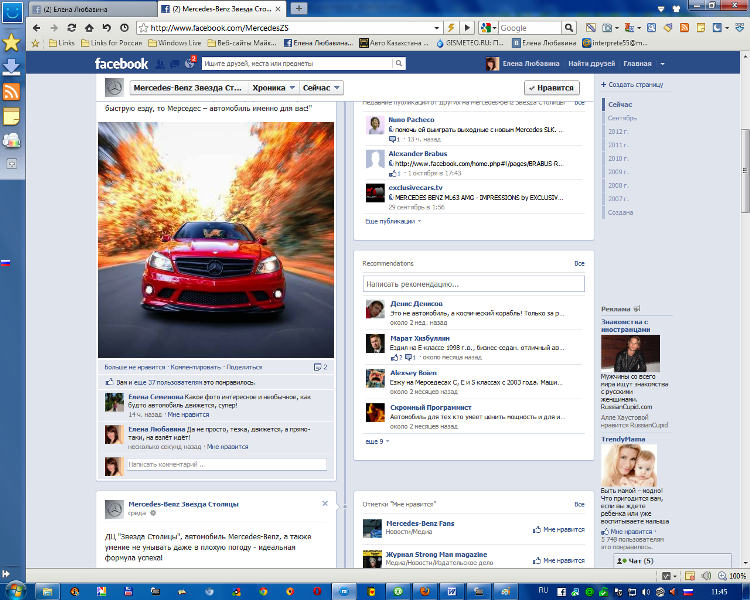Click the Facebook logo in header
The image size is (750, 600).
point(121,64)
